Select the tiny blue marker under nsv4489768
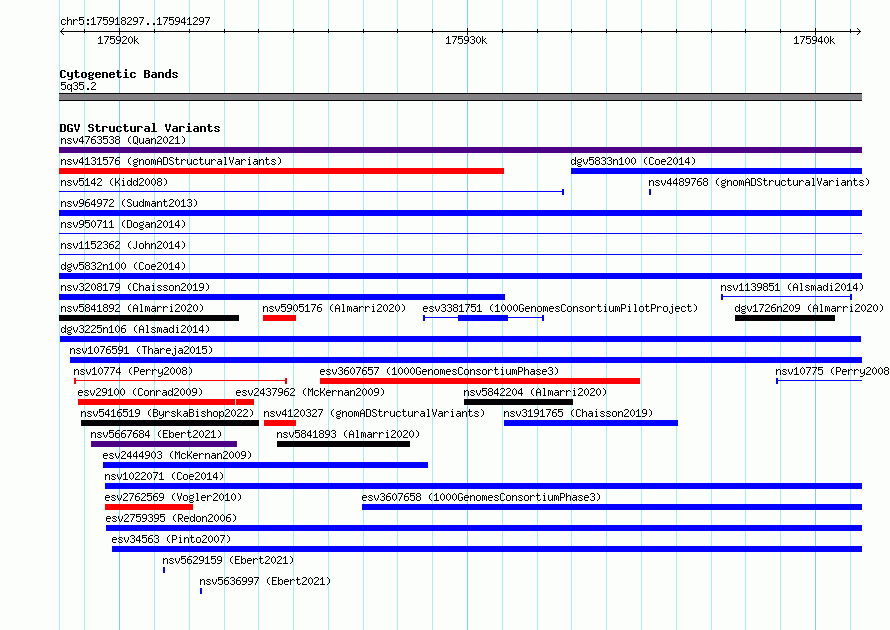This screenshot has height=630, width=890. (x=650, y=192)
